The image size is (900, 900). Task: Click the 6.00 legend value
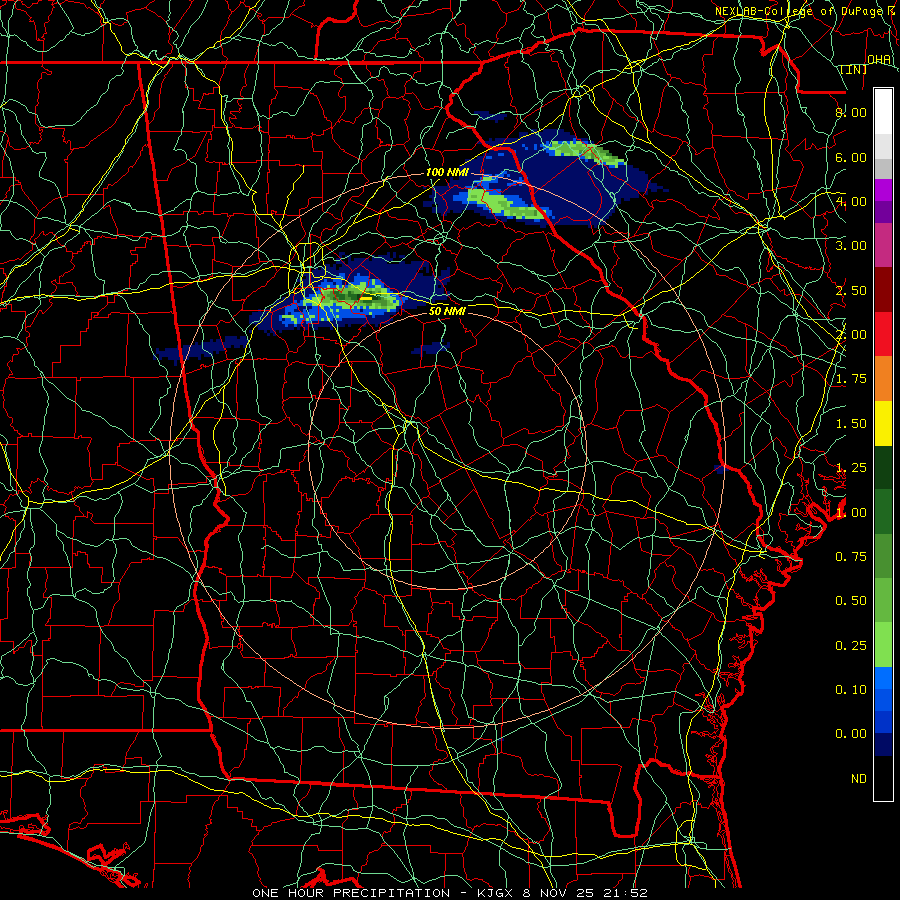click(x=851, y=157)
